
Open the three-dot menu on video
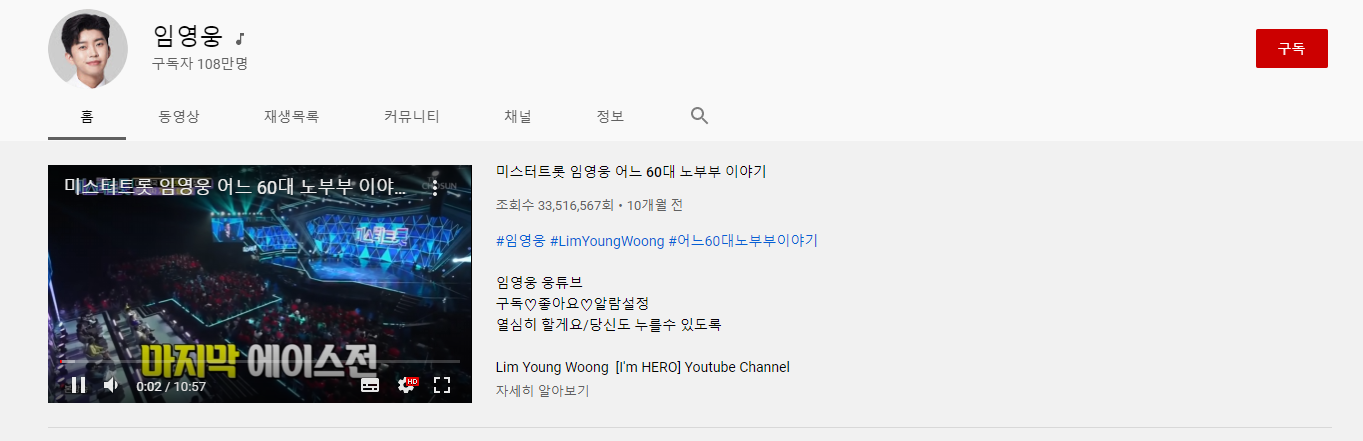[435, 187]
